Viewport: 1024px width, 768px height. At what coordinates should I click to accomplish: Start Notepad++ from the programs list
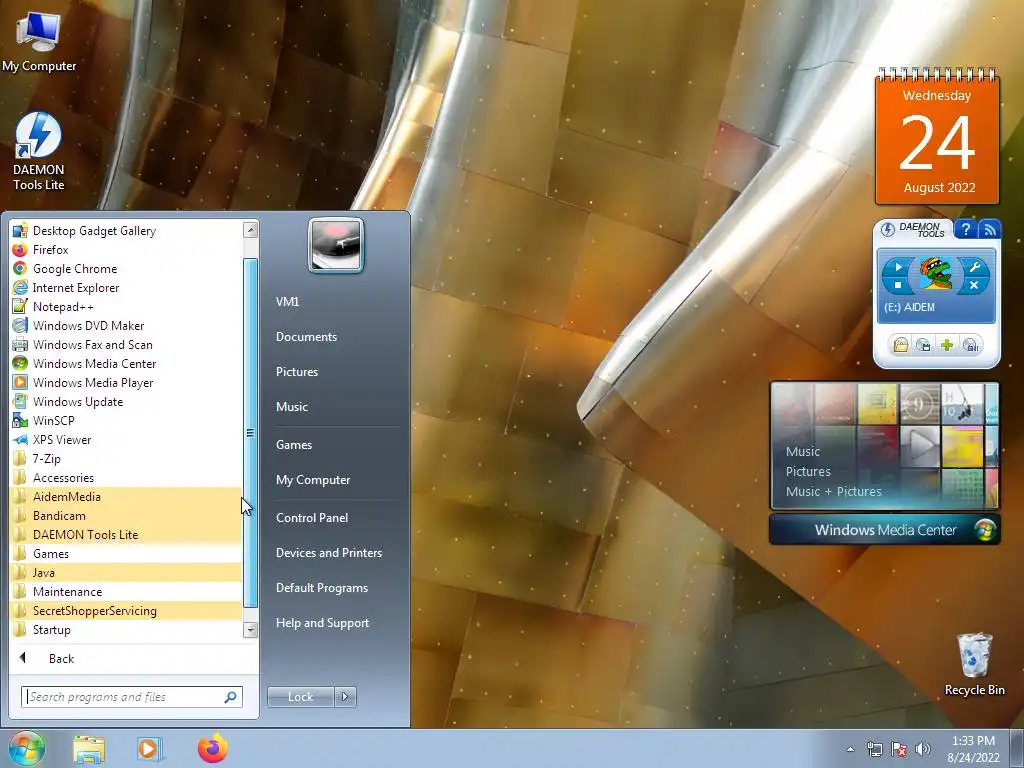pyautogui.click(x=125, y=306)
